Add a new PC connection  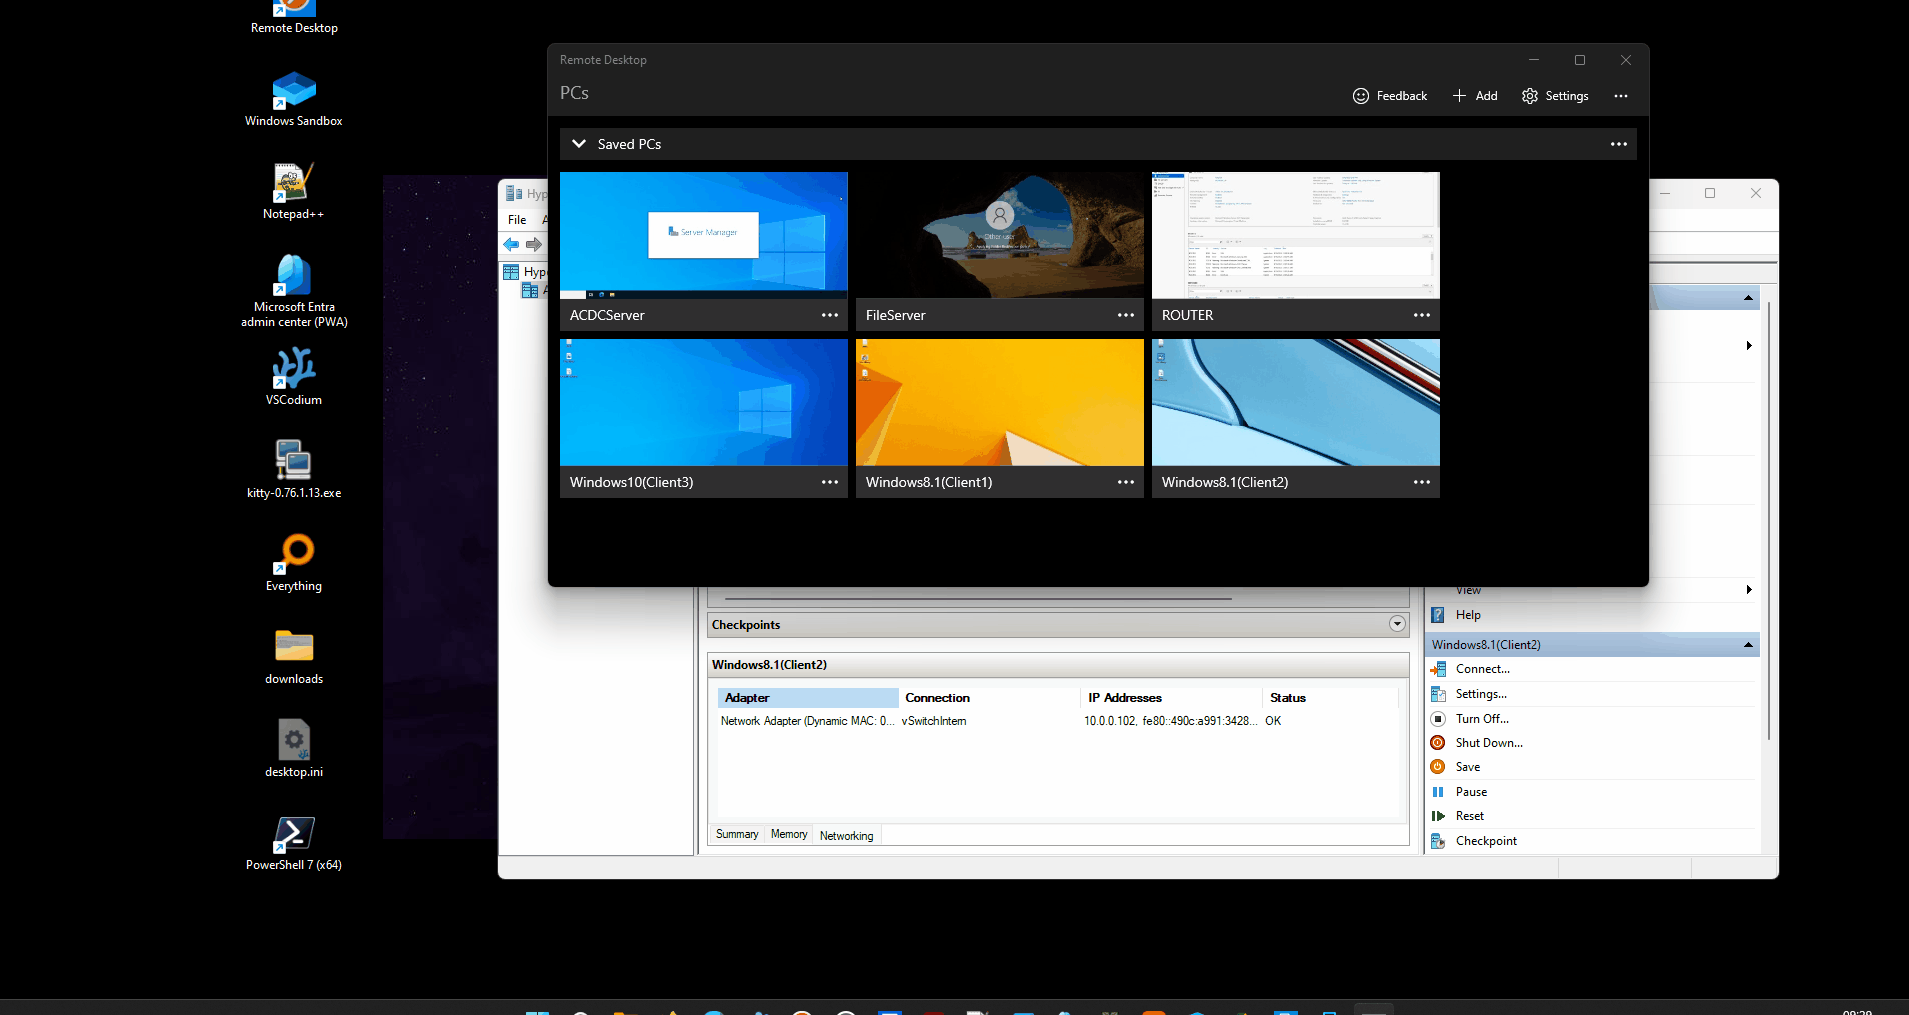[x=1475, y=96]
